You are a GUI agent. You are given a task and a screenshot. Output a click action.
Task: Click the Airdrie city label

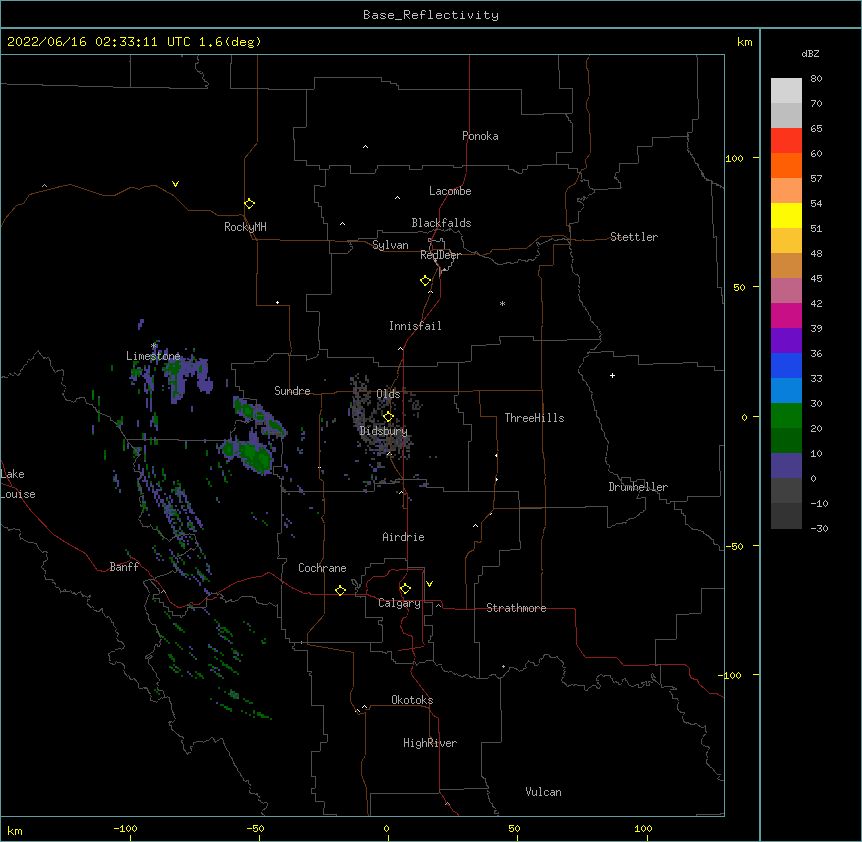pyautogui.click(x=404, y=537)
